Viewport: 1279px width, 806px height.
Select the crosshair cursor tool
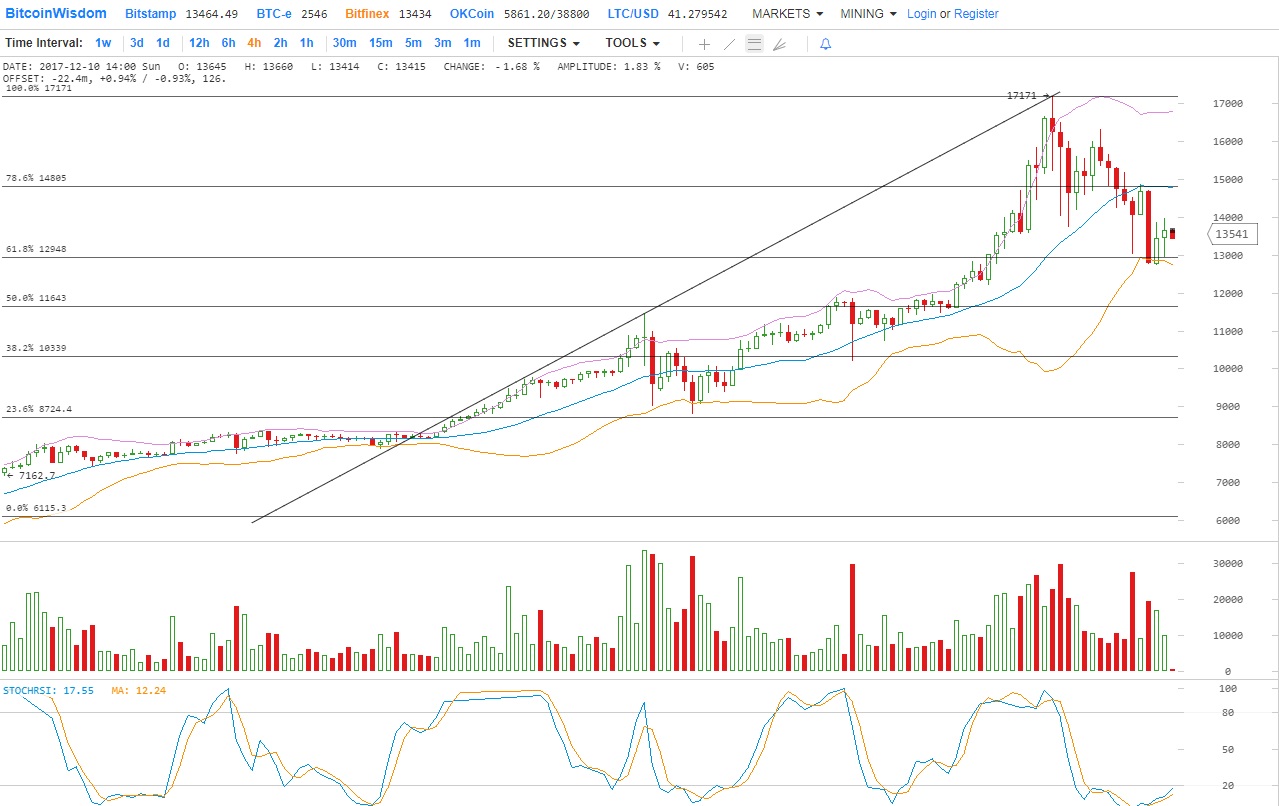704,44
